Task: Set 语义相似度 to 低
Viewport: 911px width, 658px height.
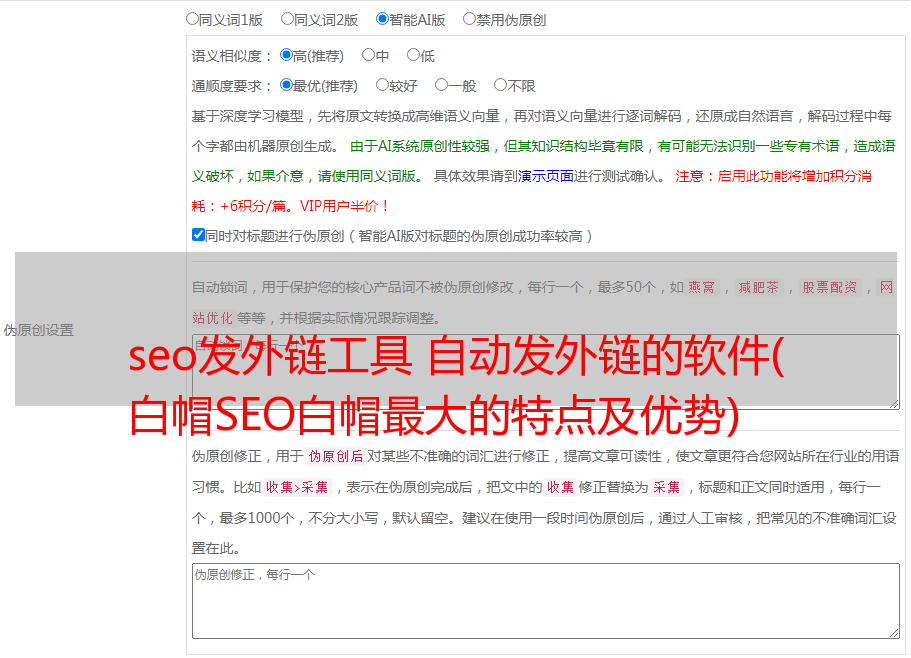Action: tap(413, 55)
